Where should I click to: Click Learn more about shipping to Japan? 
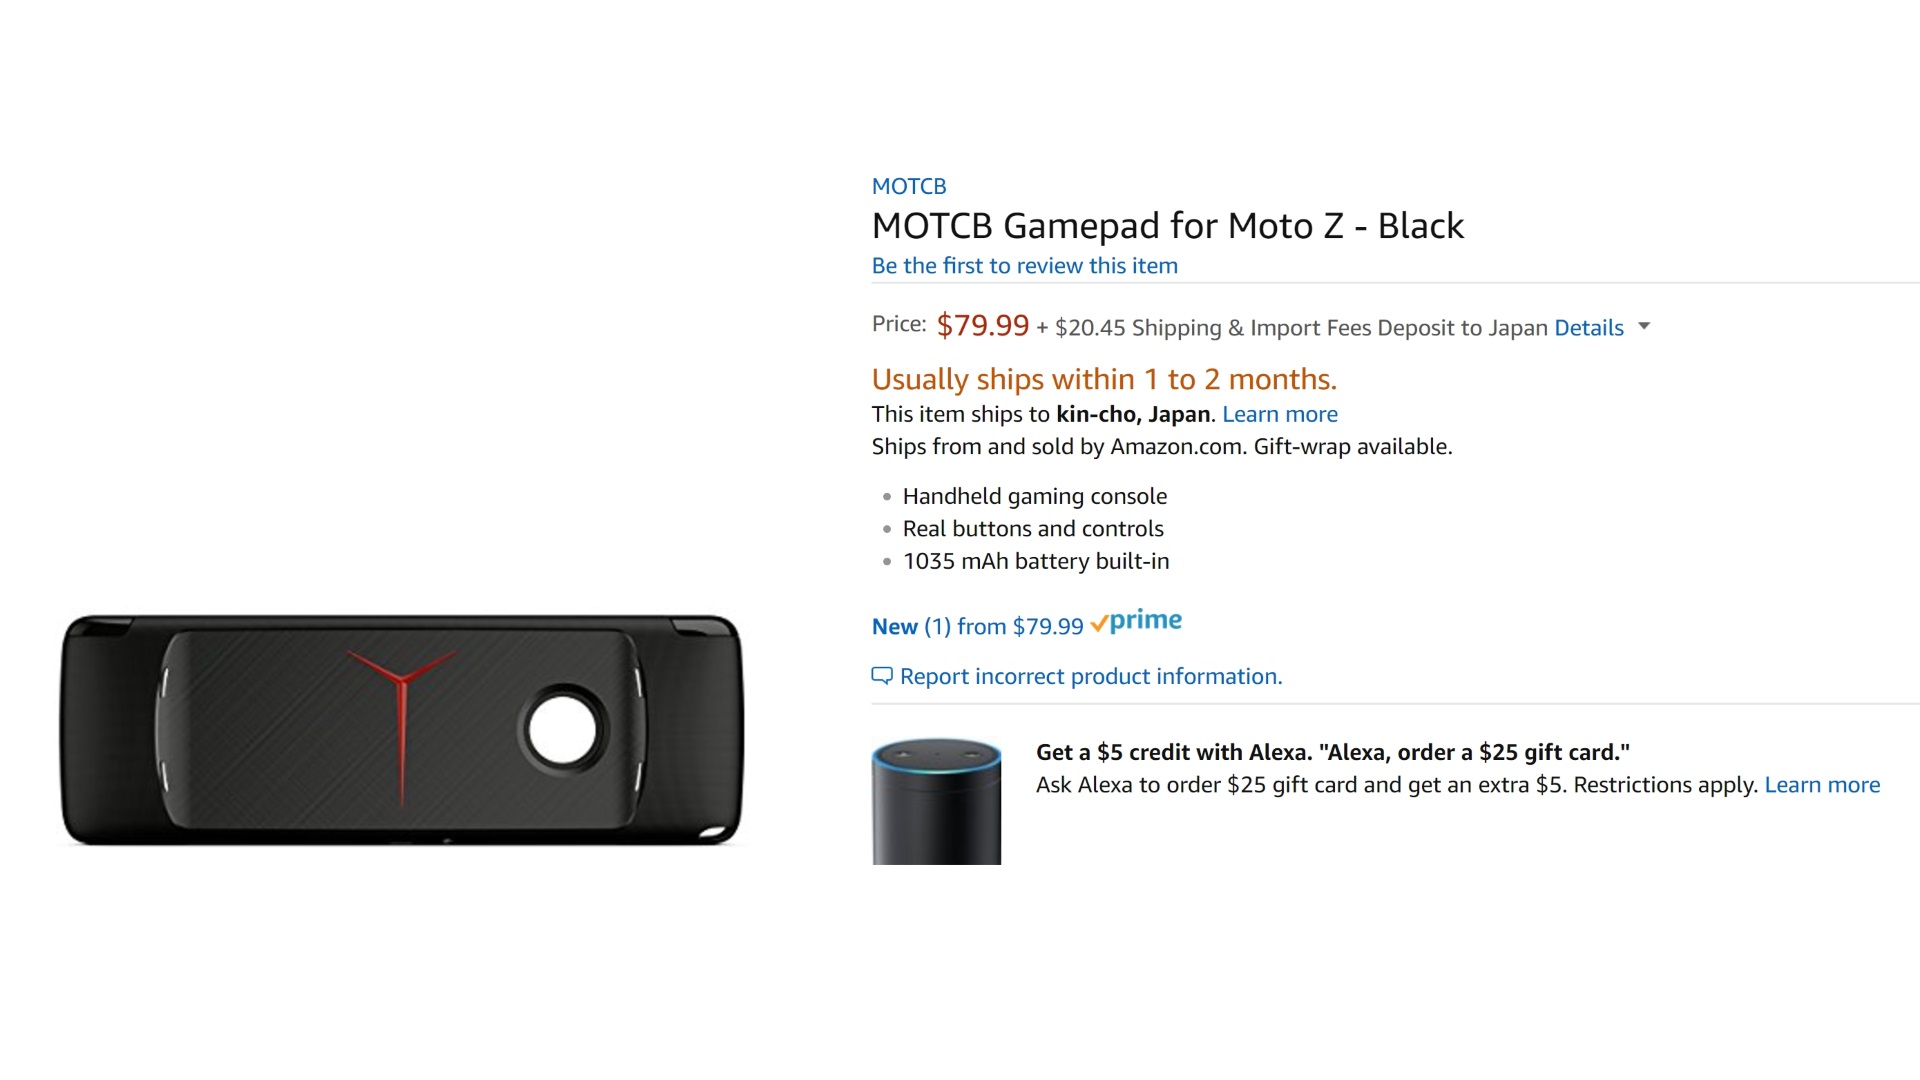1279,414
